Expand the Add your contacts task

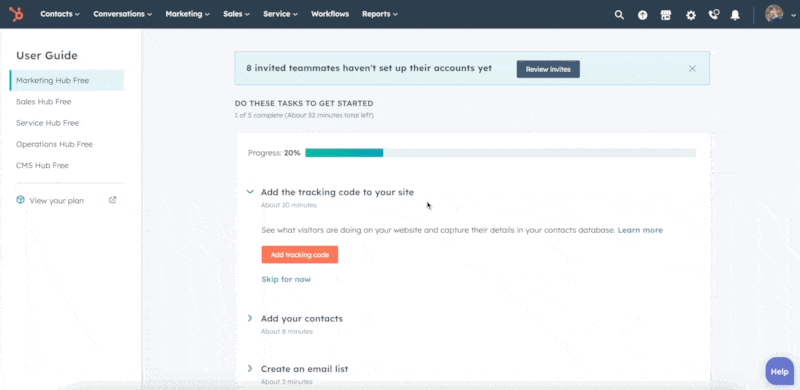click(250, 318)
